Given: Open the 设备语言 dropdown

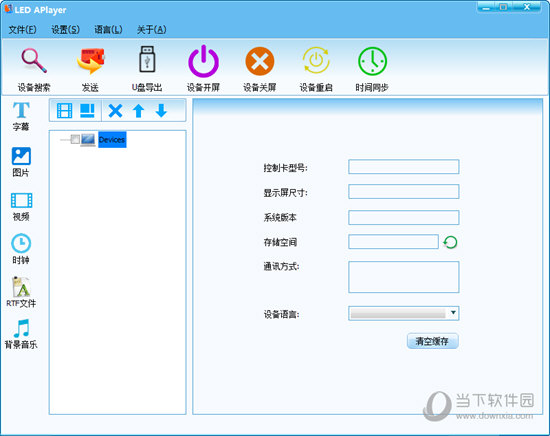Looking at the screenshot, I should click(403, 313).
